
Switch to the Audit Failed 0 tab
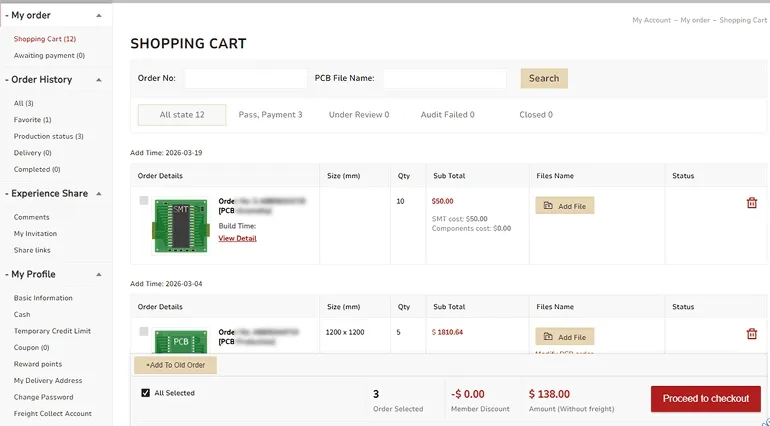[x=447, y=114]
